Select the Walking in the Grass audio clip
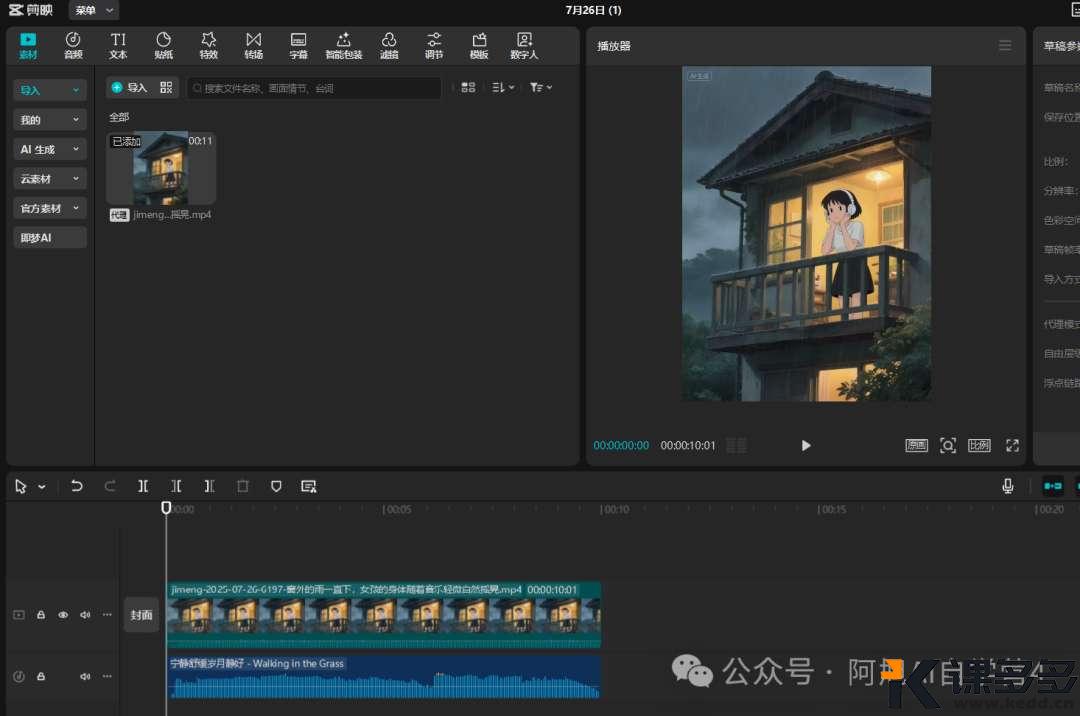1080x716 pixels. click(x=384, y=677)
